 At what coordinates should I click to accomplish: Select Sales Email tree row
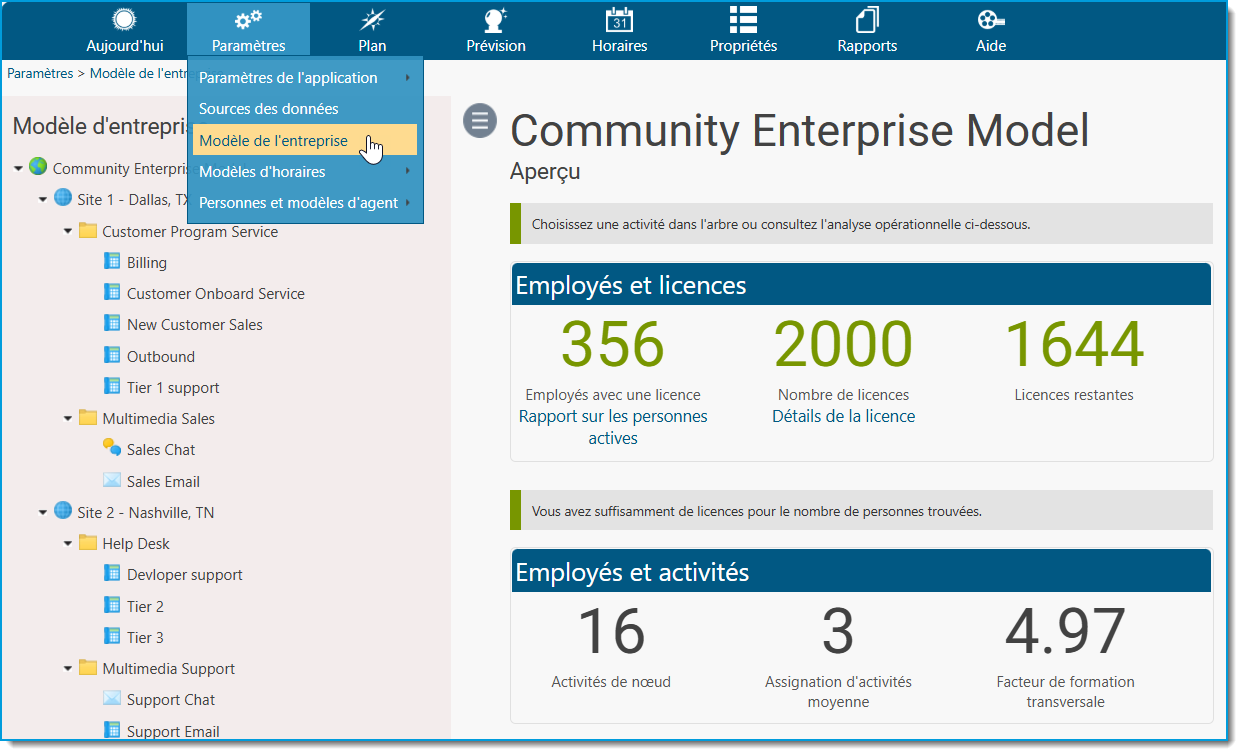click(x=163, y=482)
